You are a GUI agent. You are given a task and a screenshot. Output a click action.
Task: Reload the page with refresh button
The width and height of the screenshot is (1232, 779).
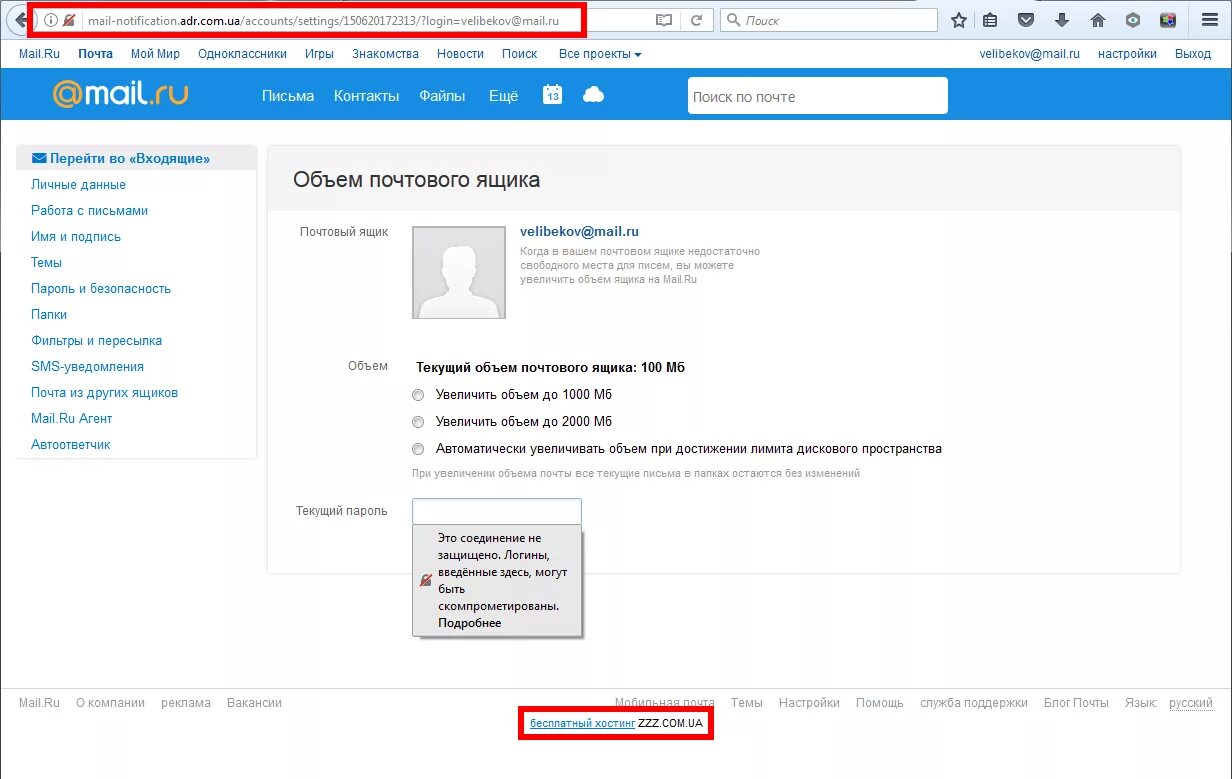coord(697,20)
